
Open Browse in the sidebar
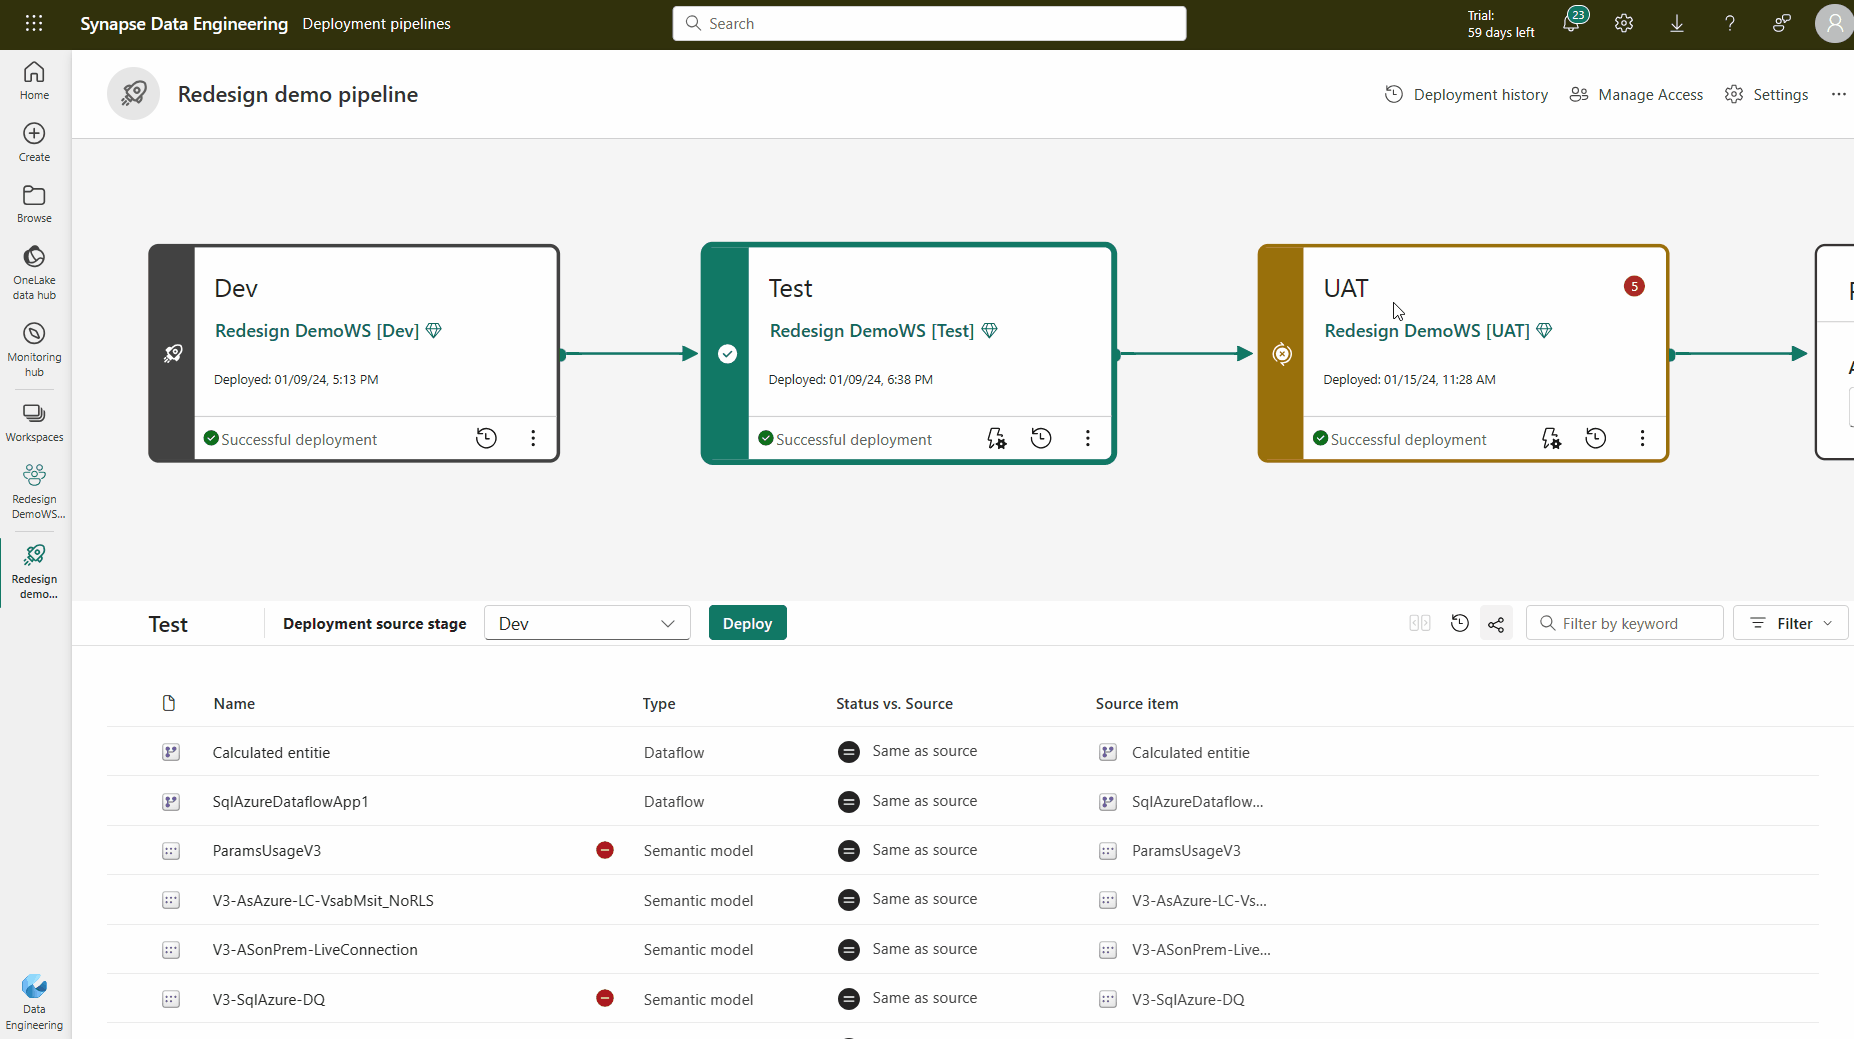click(34, 203)
